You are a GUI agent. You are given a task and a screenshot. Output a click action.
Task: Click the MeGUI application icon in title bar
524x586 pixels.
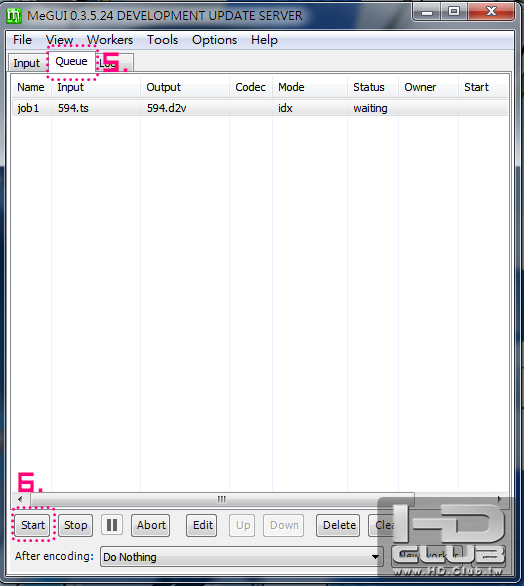[14, 16]
